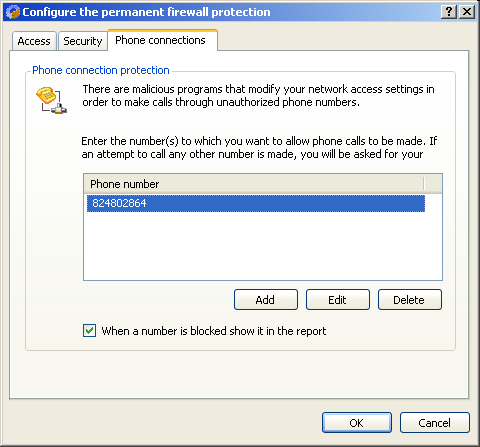Screen dimensions: 480x447
Task: Confirm settings with the OK button
Action: click(357, 423)
